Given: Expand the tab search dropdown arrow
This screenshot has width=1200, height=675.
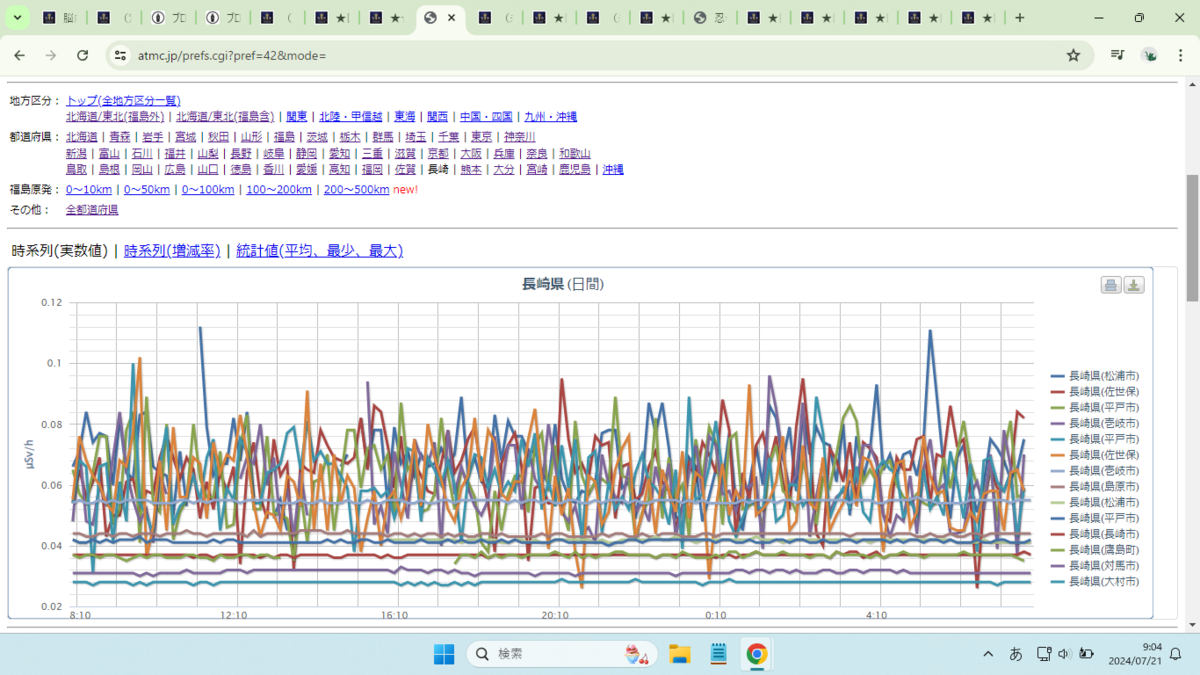Looking at the screenshot, I should [17, 18].
